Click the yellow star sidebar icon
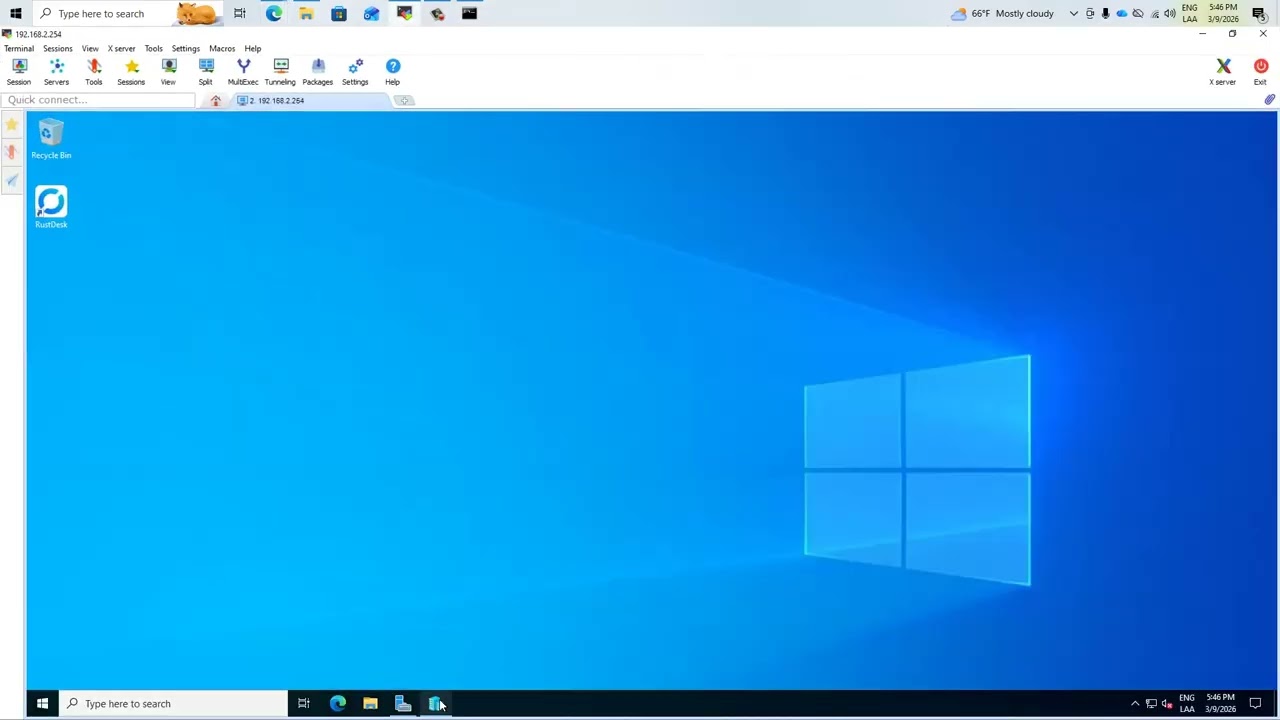Screen dimensions: 1280x720 coord(11,125)
